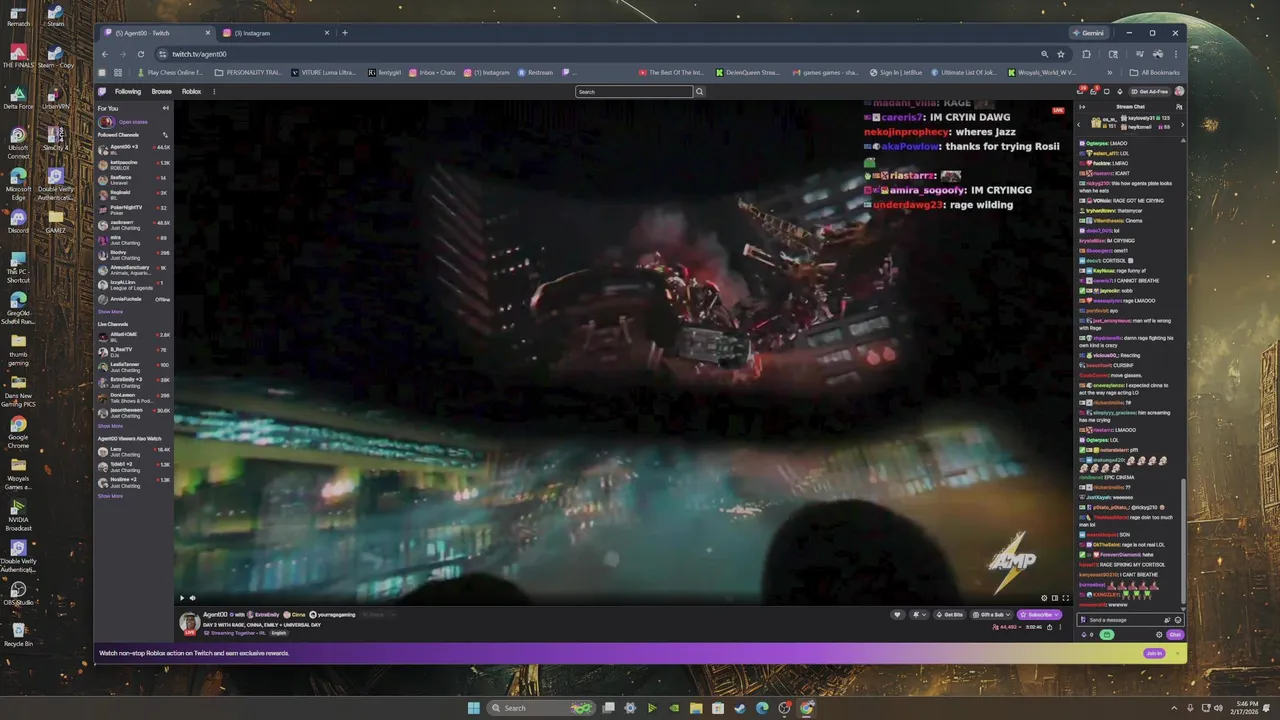Show more Agent00 Viewers Also Watch

pos(110,496)
